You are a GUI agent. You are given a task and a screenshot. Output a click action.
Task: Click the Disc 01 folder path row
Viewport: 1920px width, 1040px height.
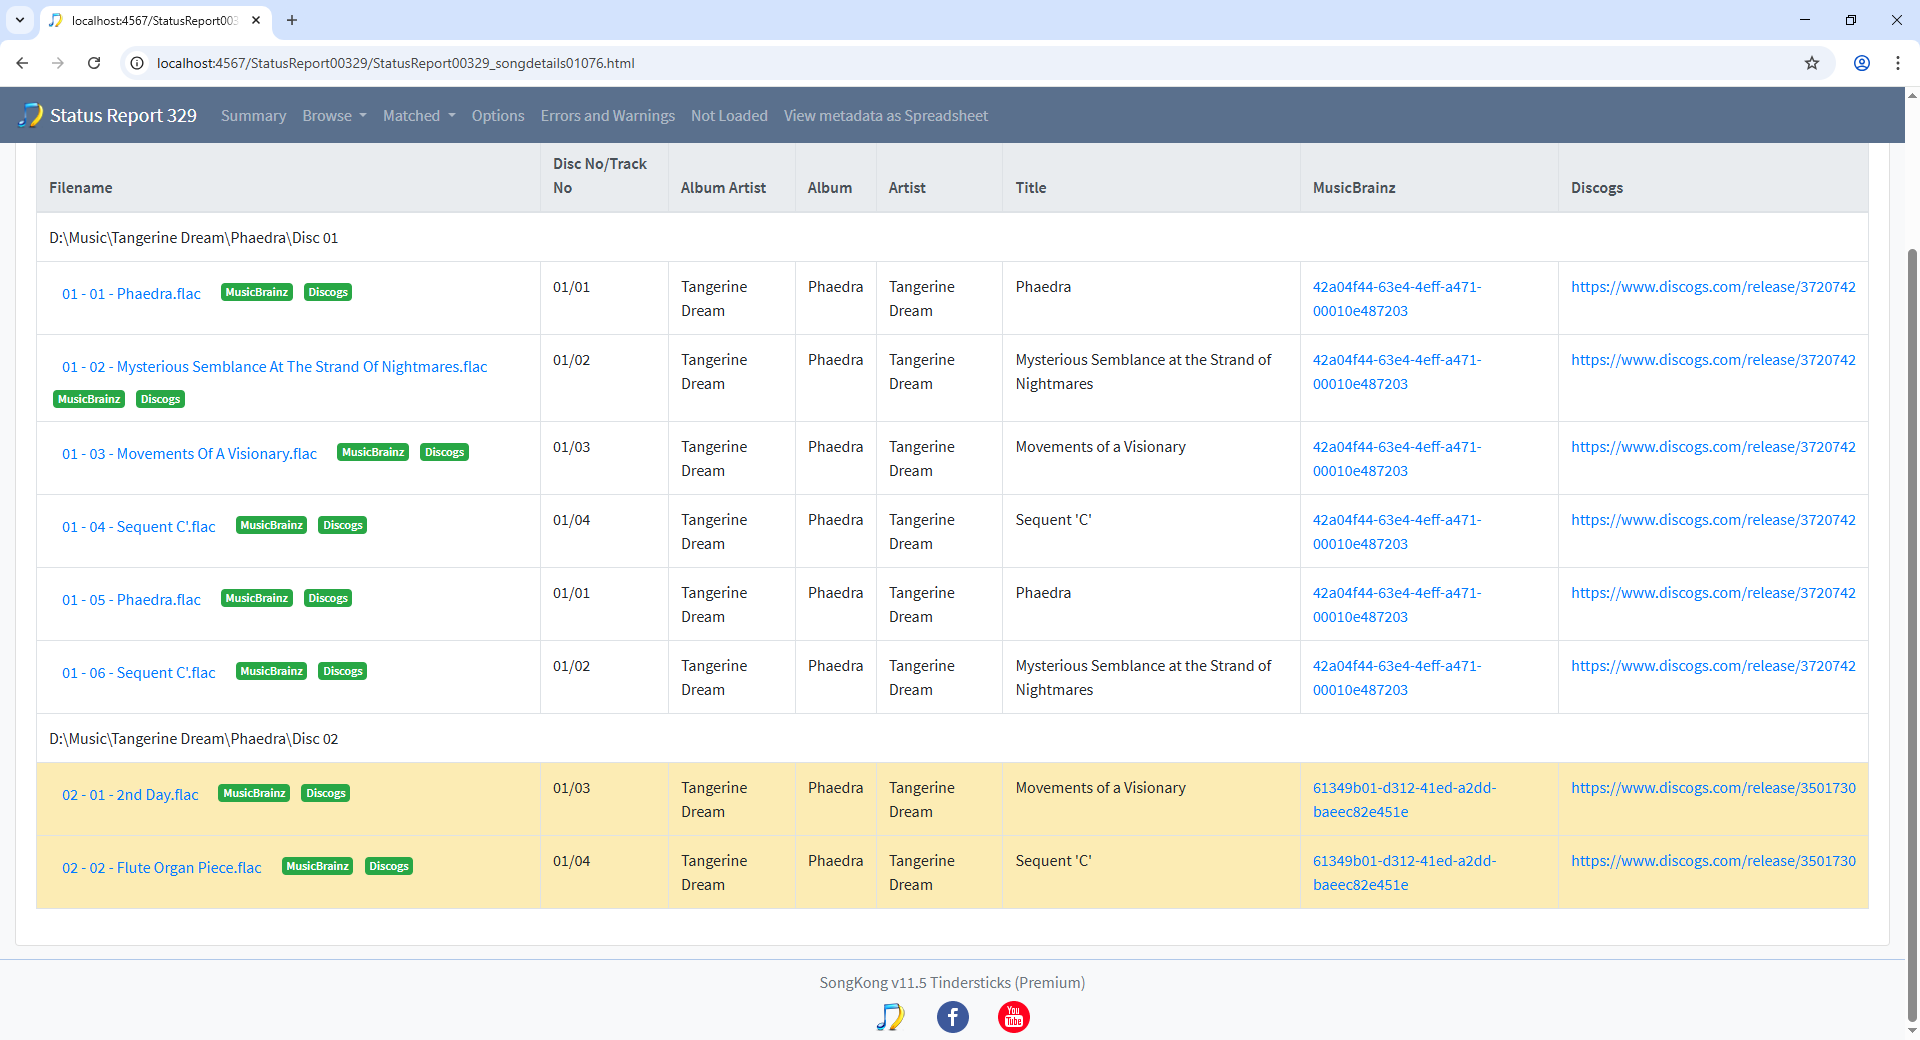[x=952, y=238]
